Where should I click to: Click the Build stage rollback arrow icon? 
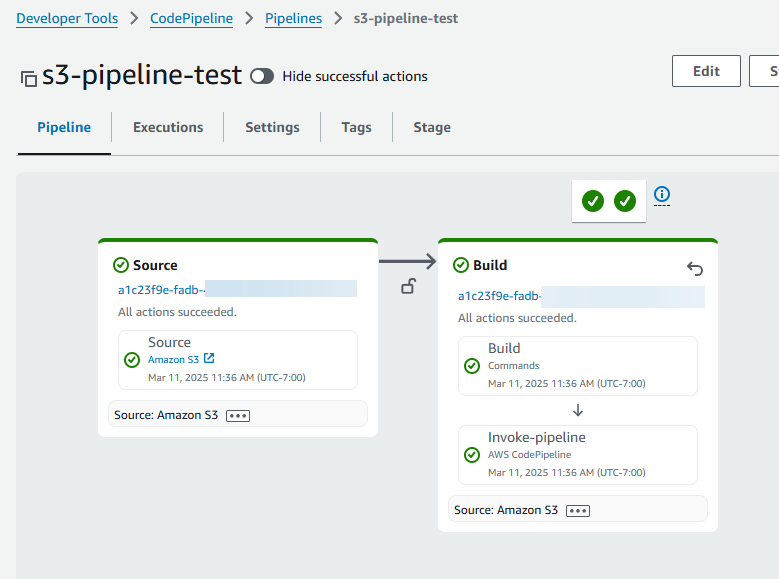(x=695, y=268)
